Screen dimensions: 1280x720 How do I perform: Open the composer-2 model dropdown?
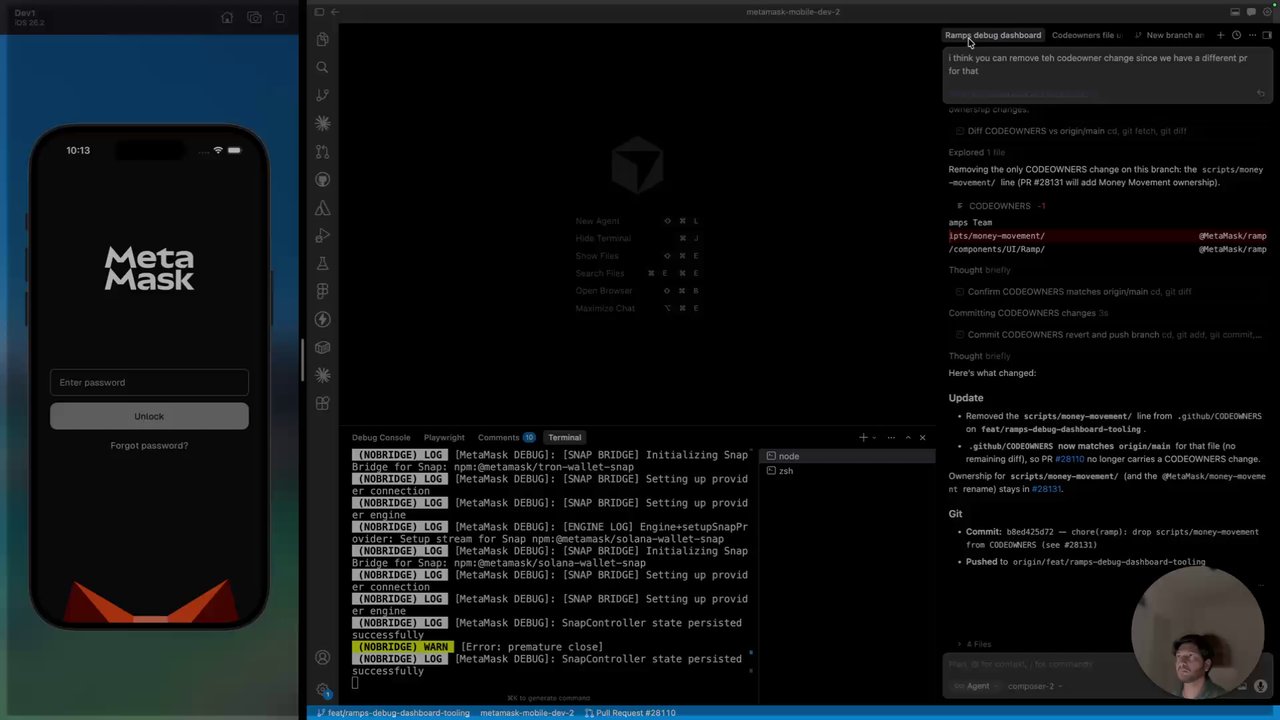coord(1034,686)
